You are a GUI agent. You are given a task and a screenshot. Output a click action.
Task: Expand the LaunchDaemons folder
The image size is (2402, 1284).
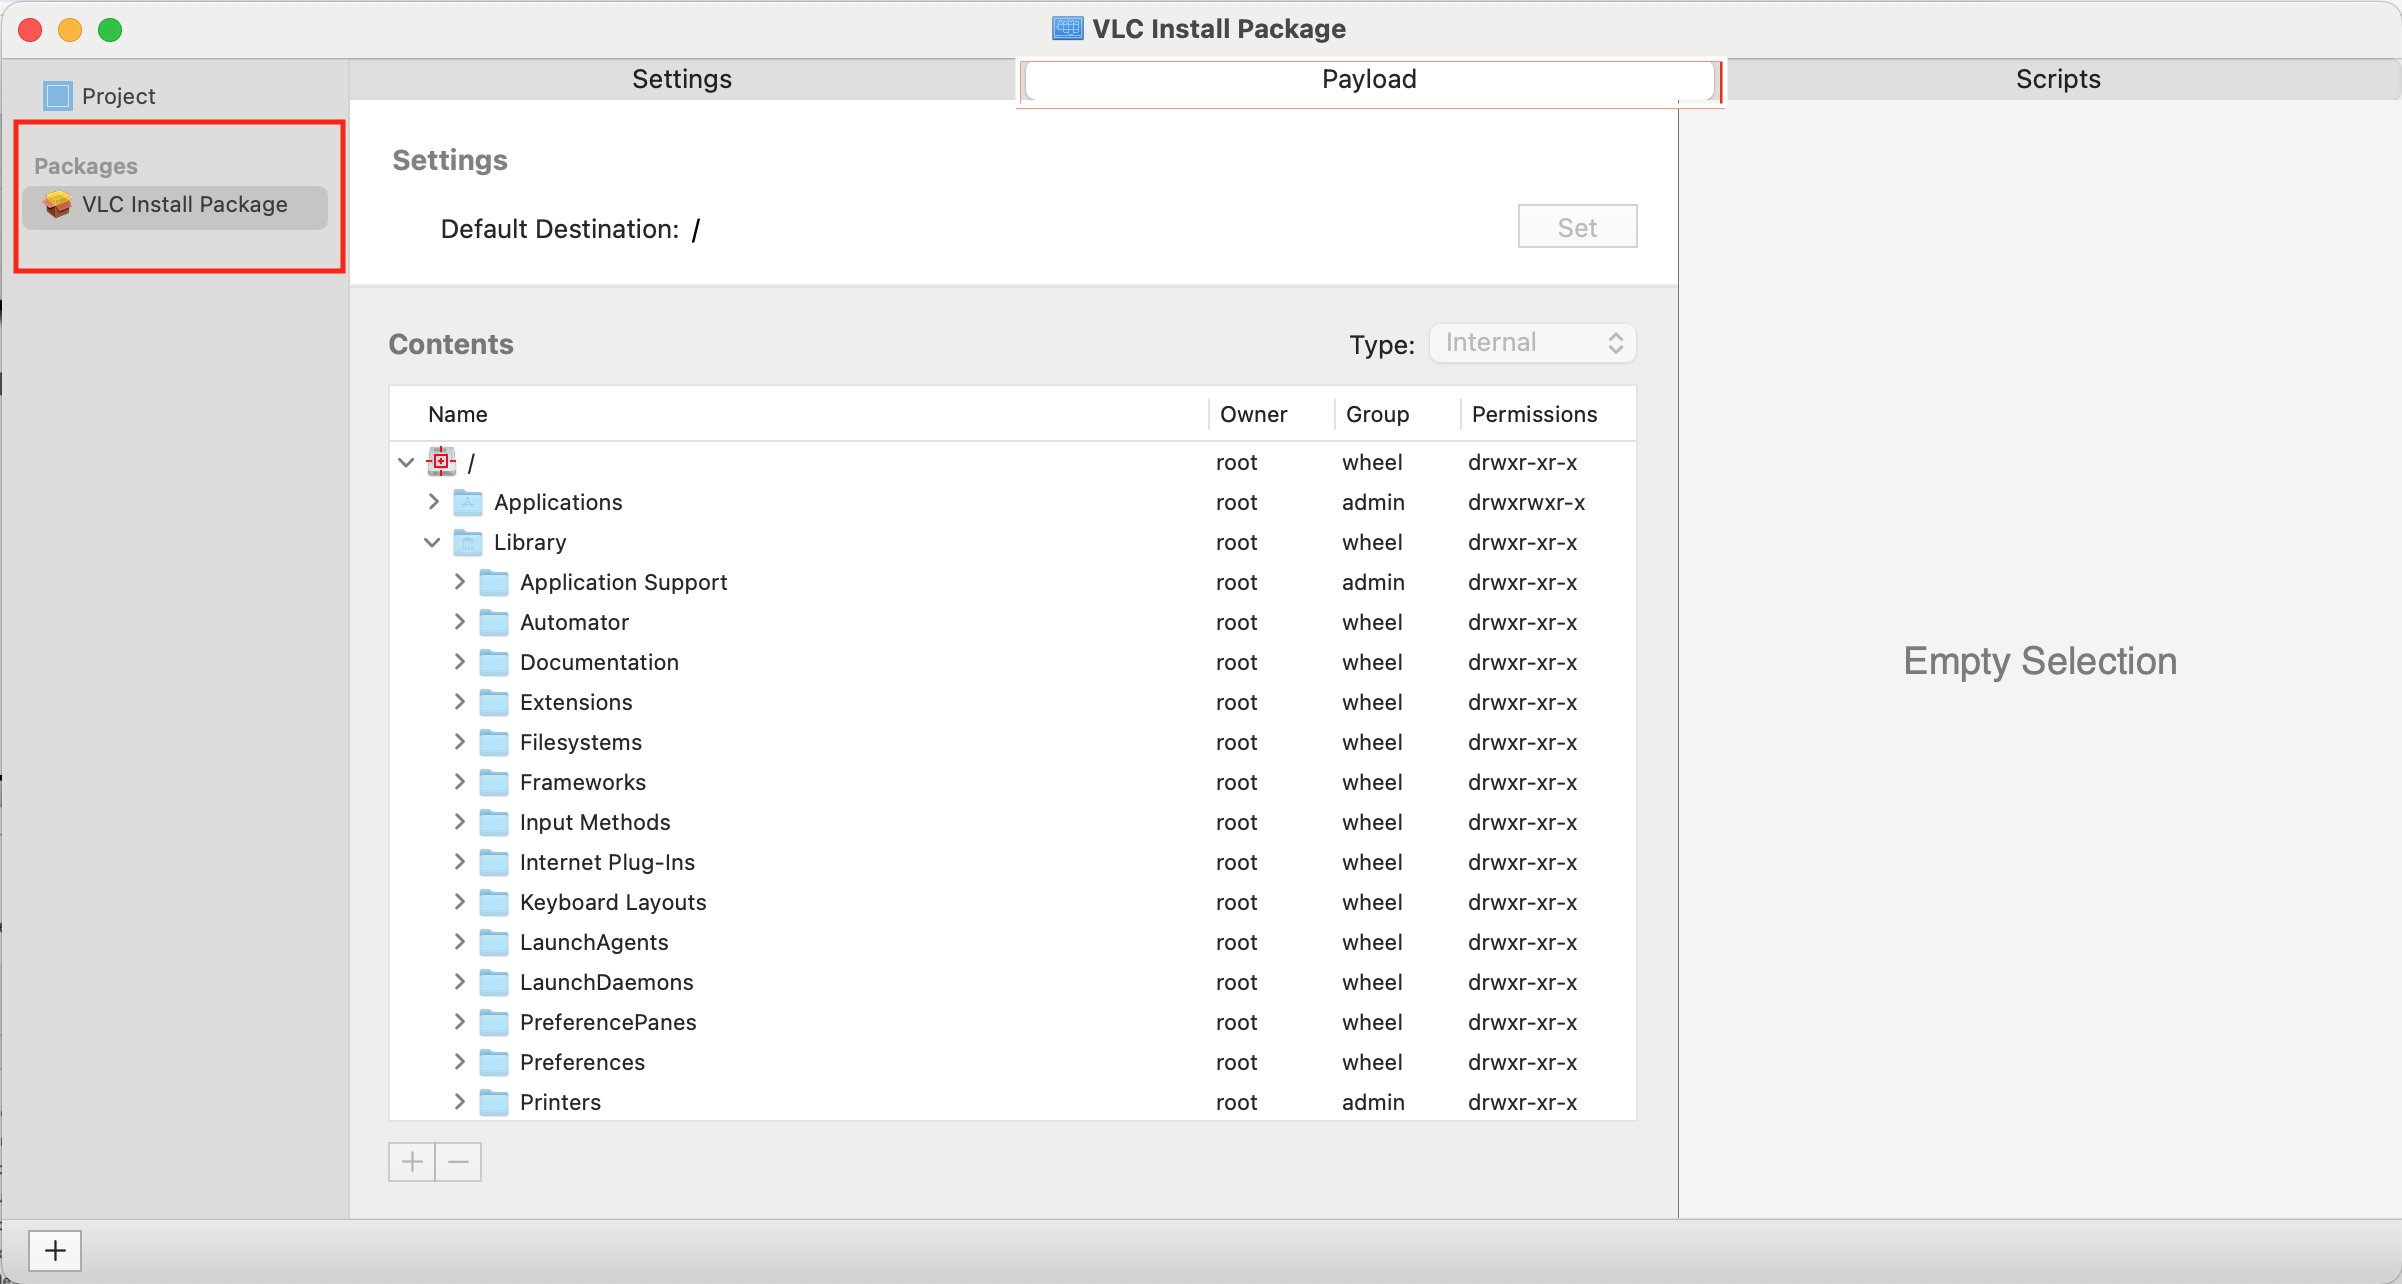click(459, 981)
